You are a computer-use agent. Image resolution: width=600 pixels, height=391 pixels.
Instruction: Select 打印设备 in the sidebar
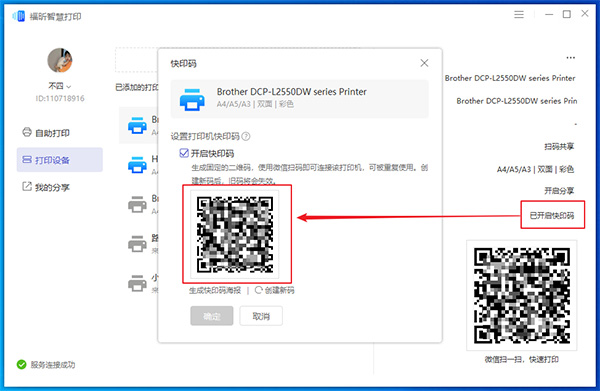(60, 160)
